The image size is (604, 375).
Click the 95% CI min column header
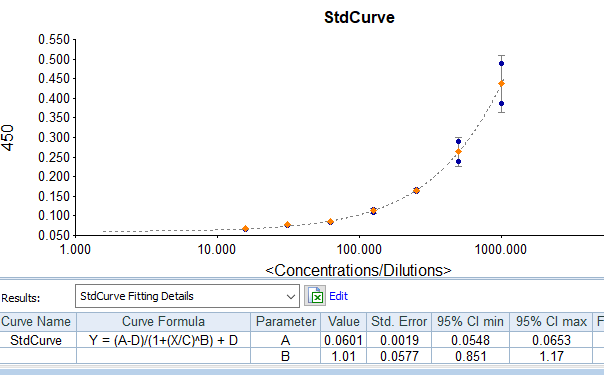coord(470,321)
